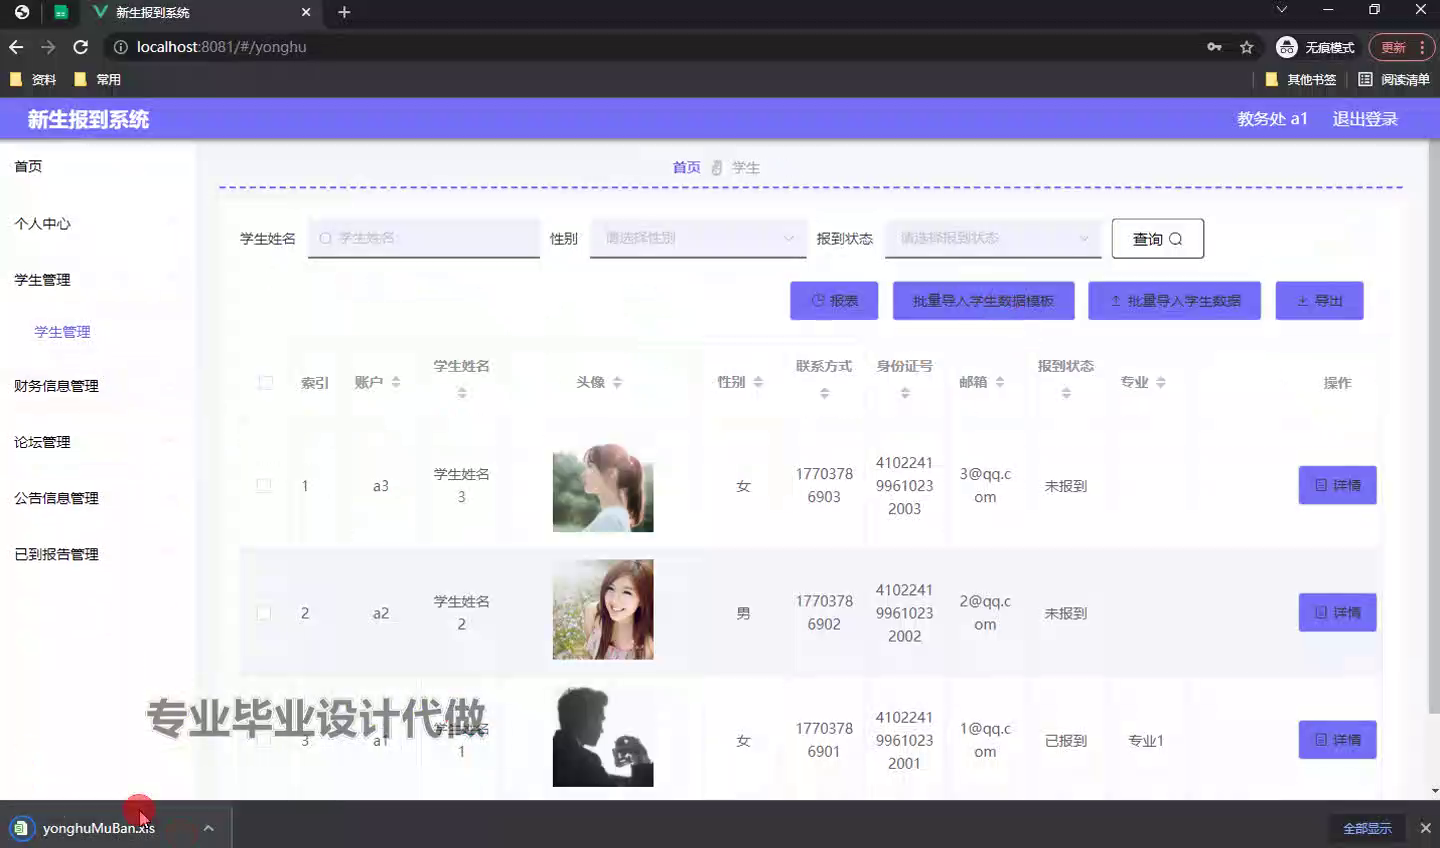This screenshot has width=1440, height=848.
Task: Sort by 性别 column arrows
Action: 758,382
